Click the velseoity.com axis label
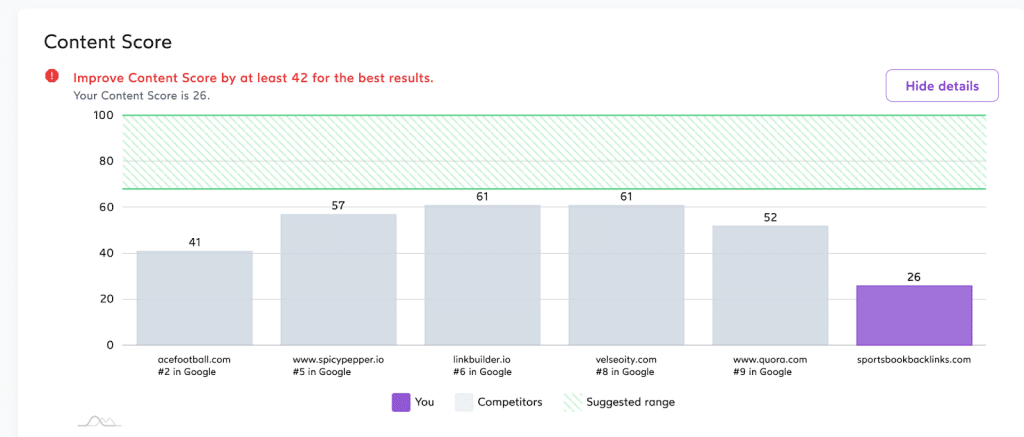The width and height of the screenshot is (1024, 437). click(x=626, y=359)
